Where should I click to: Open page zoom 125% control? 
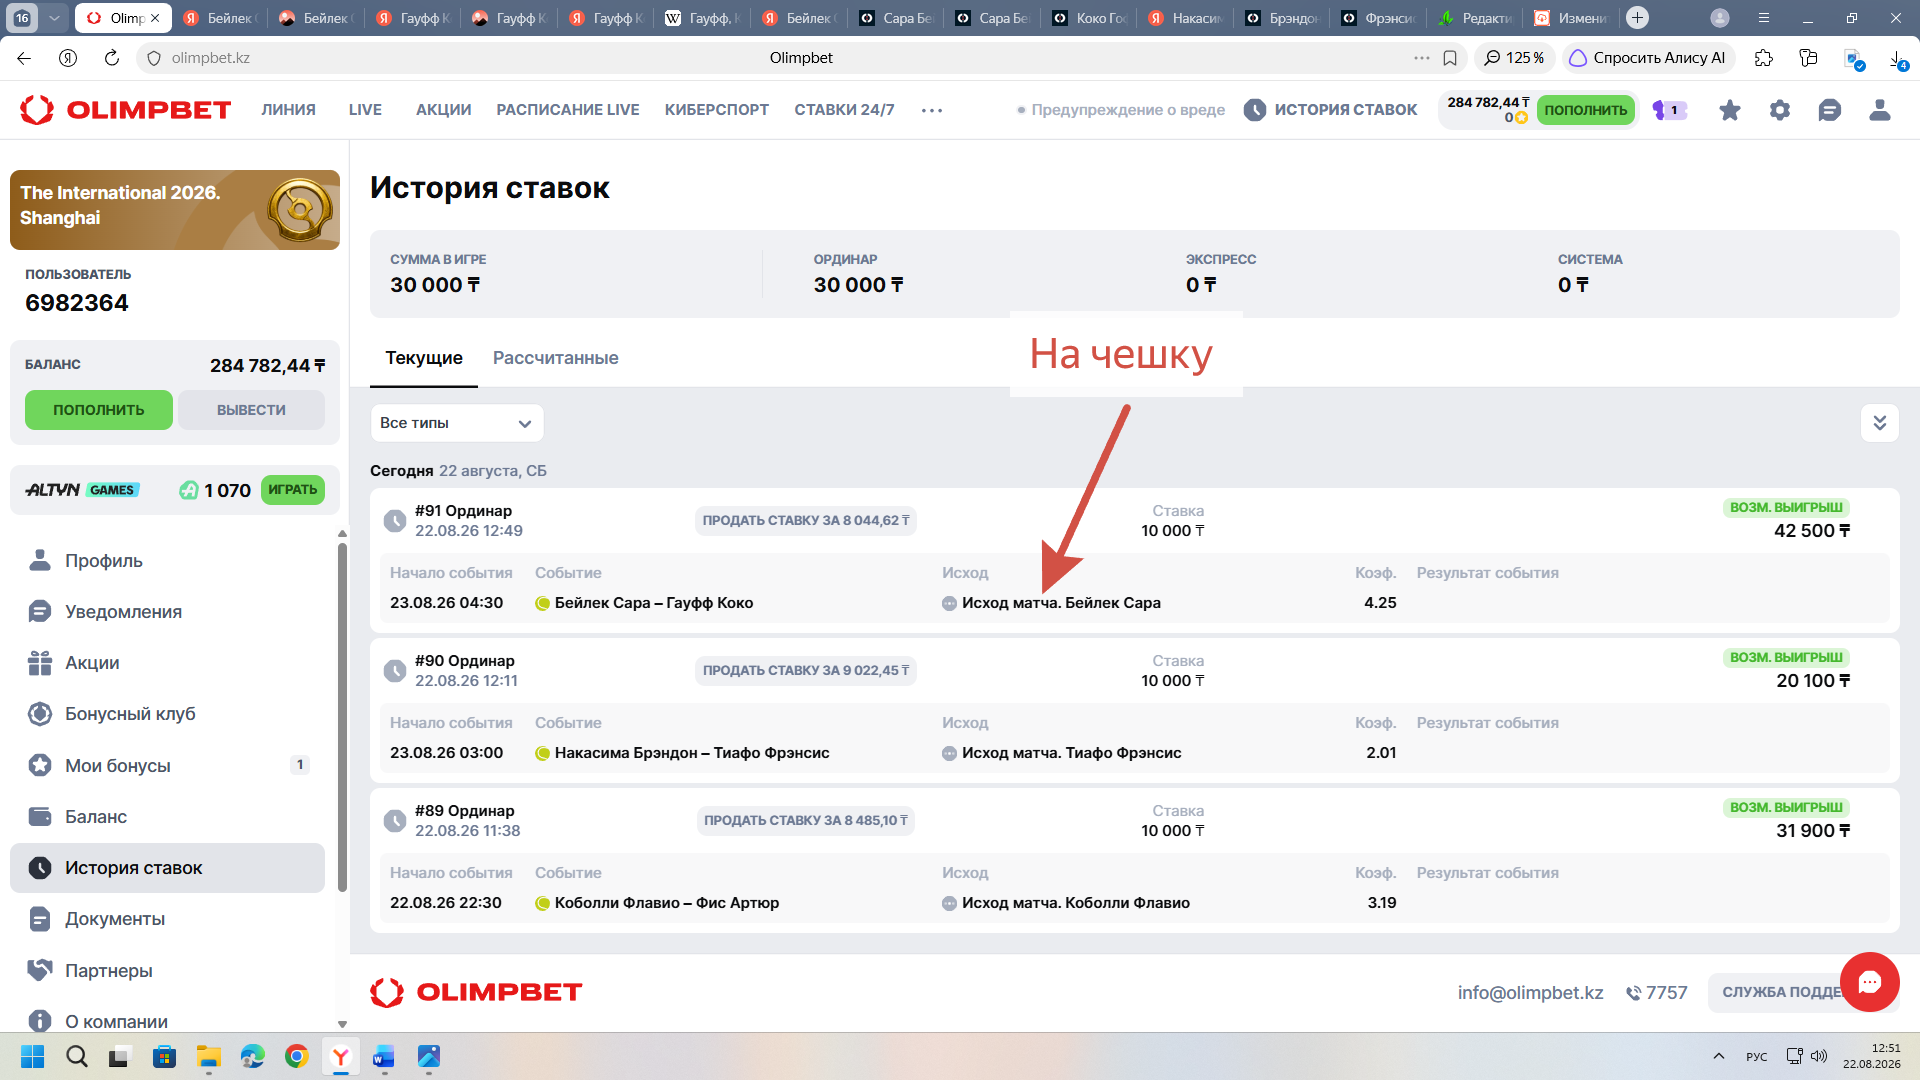[1514, 58]
